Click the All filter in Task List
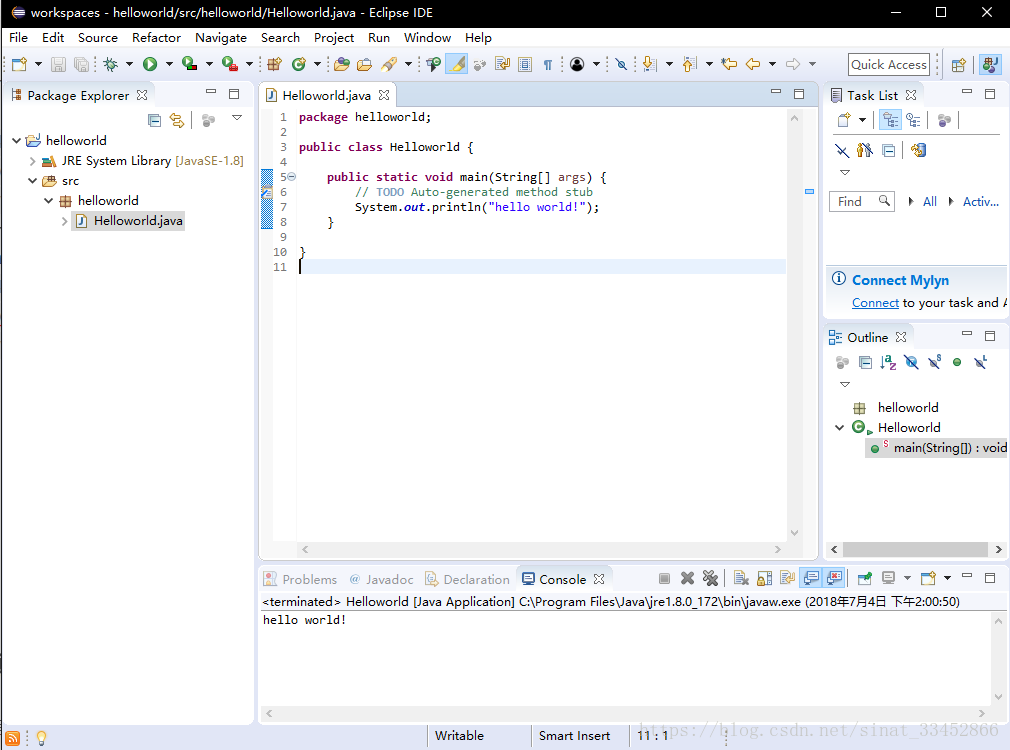Viewport: 1010px width, 750px height. [x=929, y=202]
